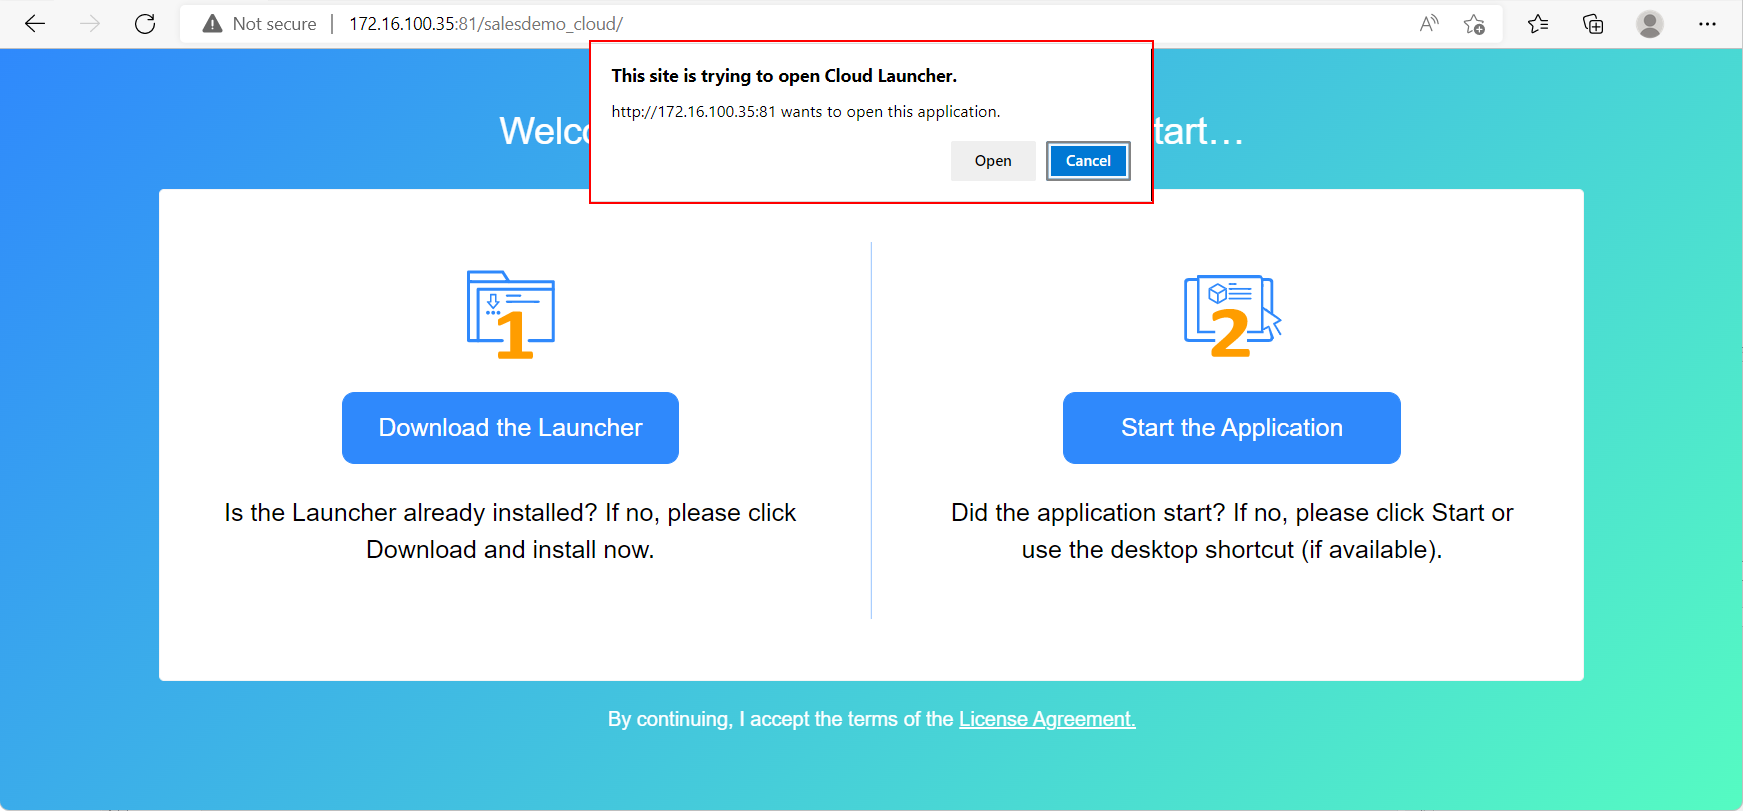Open the browser Settings and more menu
Screen dimensions: 1743x811
click(1707, 24)
